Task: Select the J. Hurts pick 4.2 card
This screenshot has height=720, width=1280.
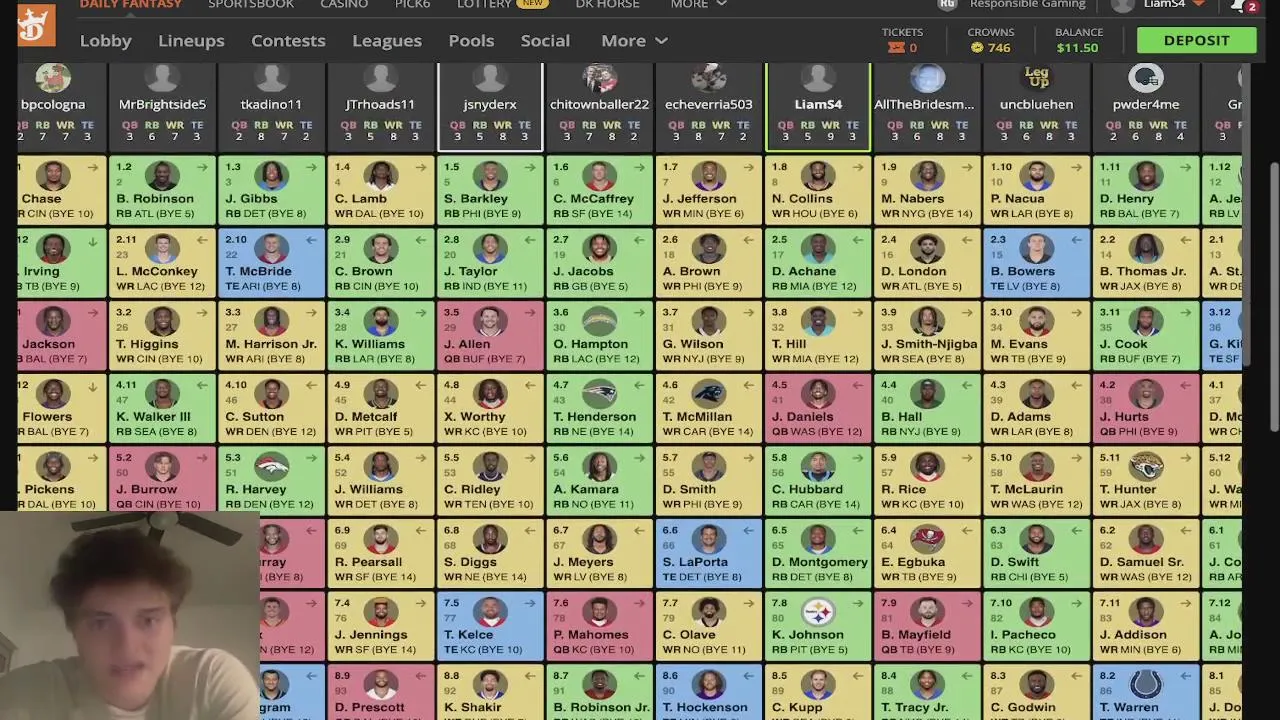Action: (1146, 408)
